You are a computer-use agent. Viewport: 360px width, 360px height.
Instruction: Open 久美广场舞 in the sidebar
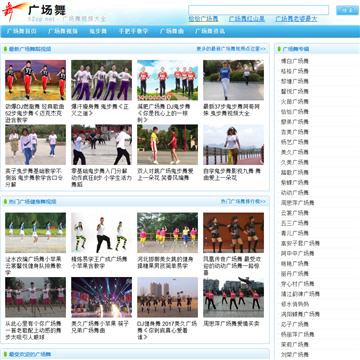click(x=295, y=162)
